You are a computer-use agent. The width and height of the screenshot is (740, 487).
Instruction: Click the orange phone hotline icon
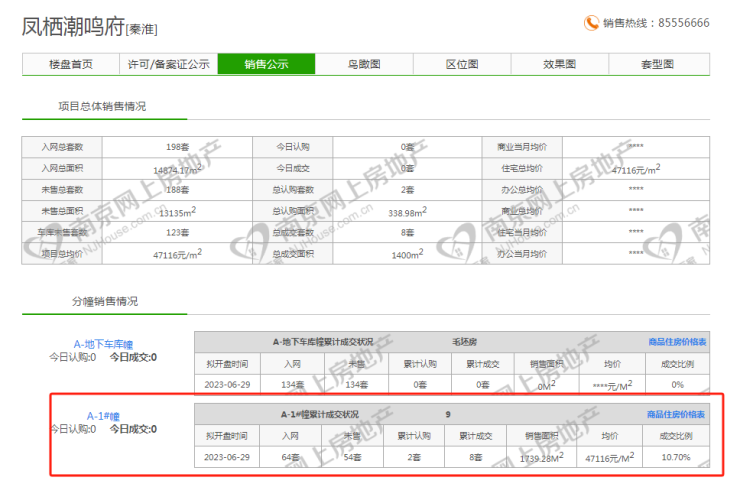pos(591,23)
